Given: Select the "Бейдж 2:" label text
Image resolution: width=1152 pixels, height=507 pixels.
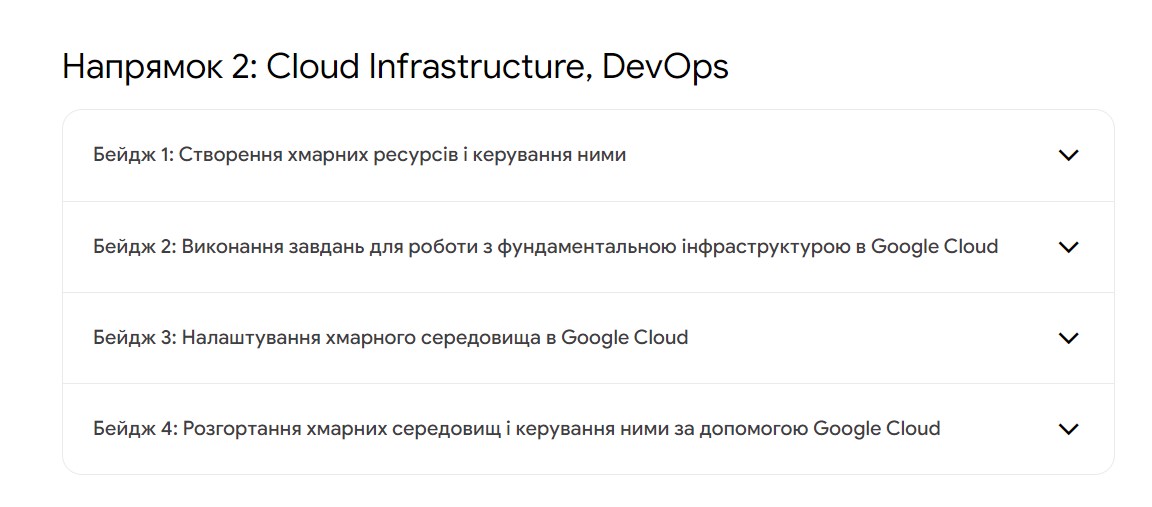Looking at the screenshot, I should point(134,247).
